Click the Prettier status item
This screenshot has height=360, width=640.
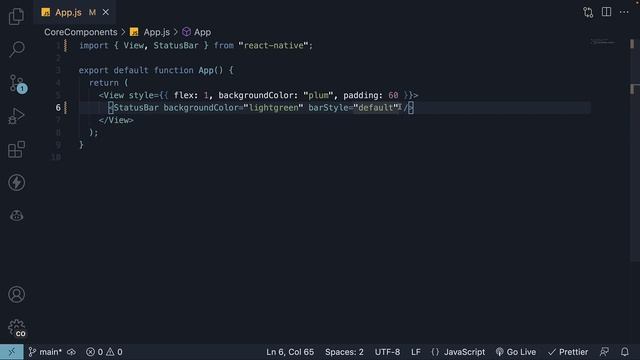[x=568, y=352]
